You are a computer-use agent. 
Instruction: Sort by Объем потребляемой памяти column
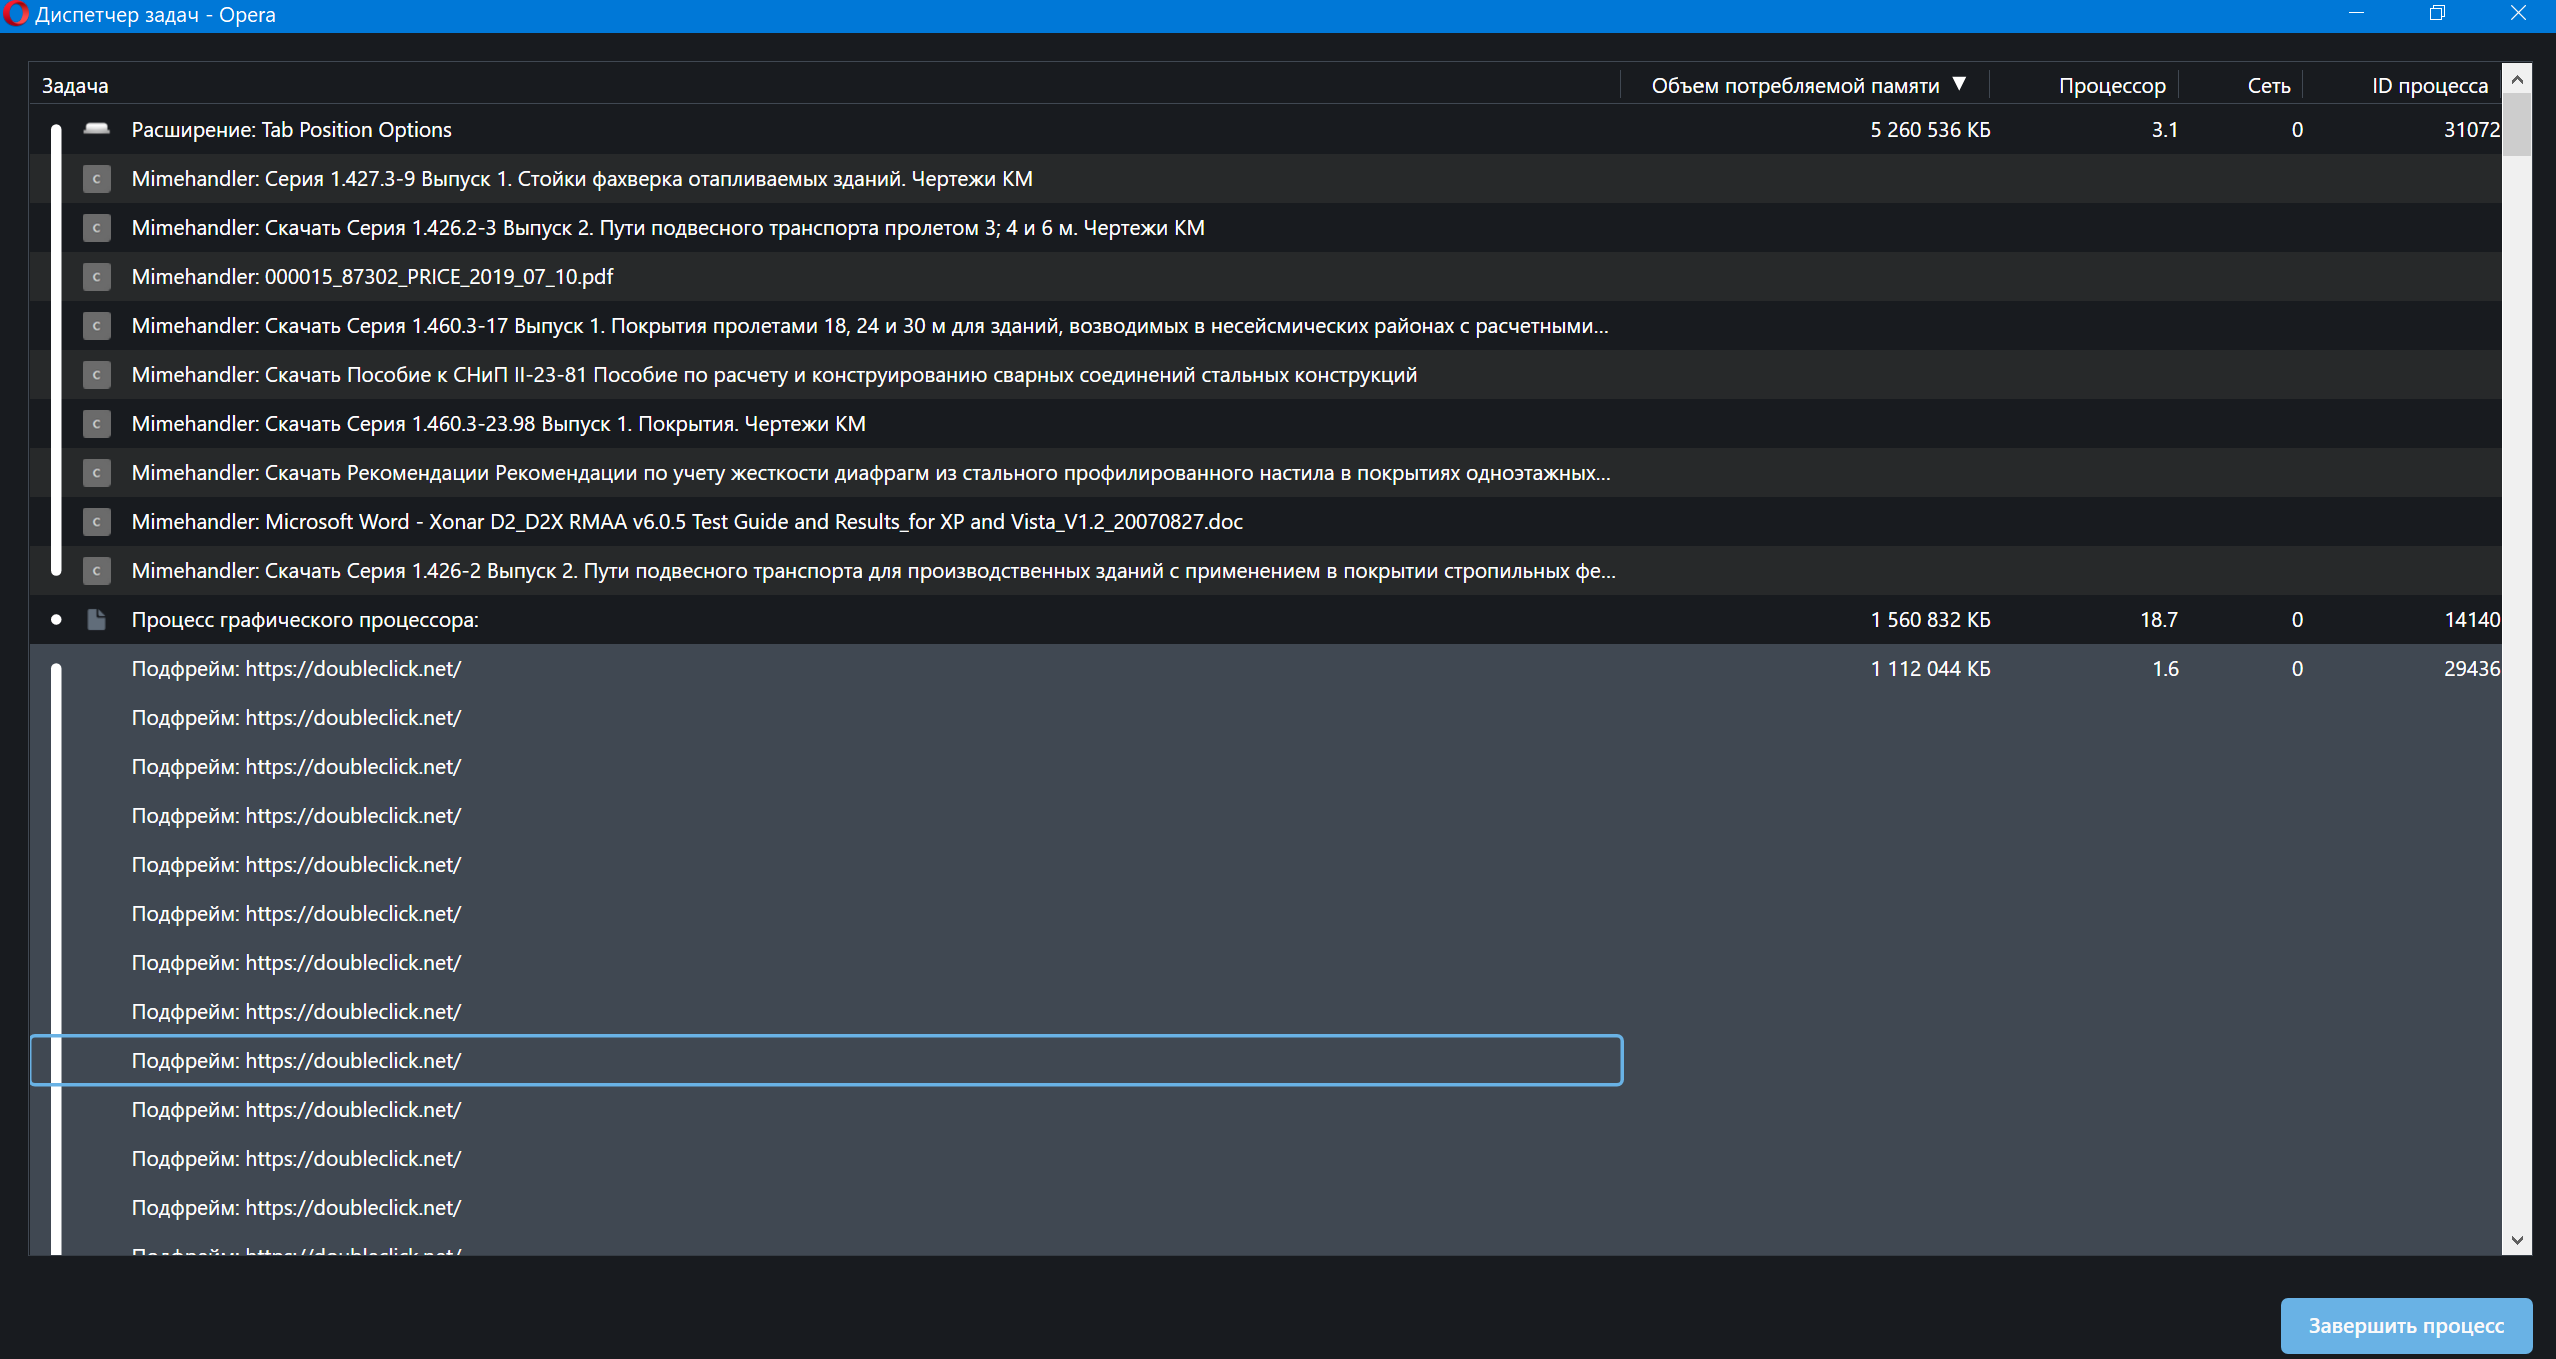coord(1795,86)
